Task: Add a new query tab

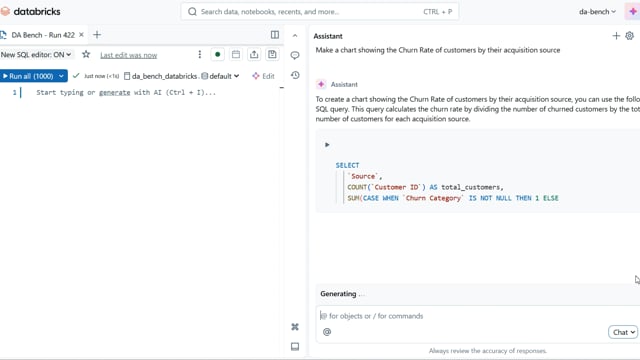Action: pos(97,35)
